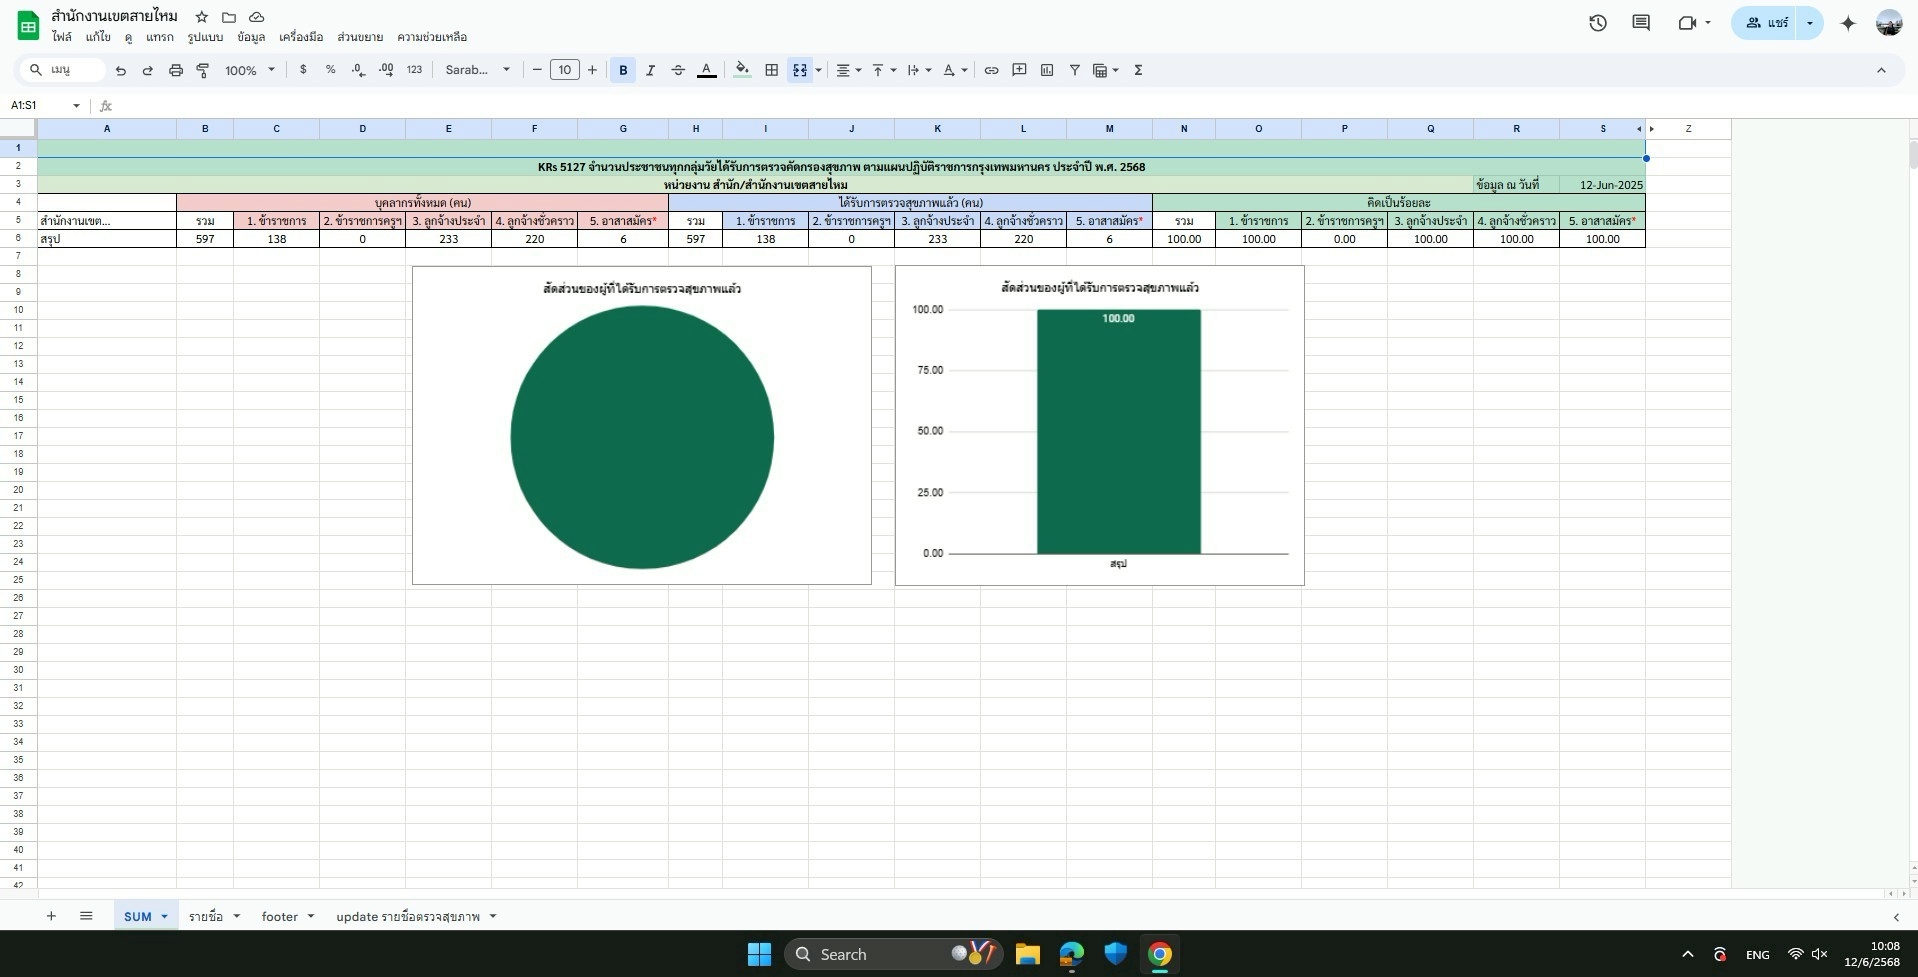Redo the last action
Viewport: 1918px width, 977px height.
point(148,70)
